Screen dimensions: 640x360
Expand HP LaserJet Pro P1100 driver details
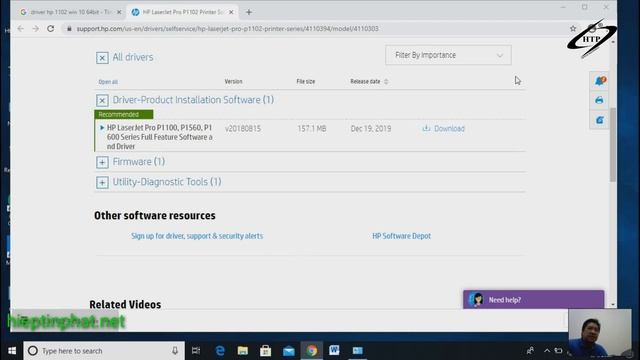pos(102,128)
